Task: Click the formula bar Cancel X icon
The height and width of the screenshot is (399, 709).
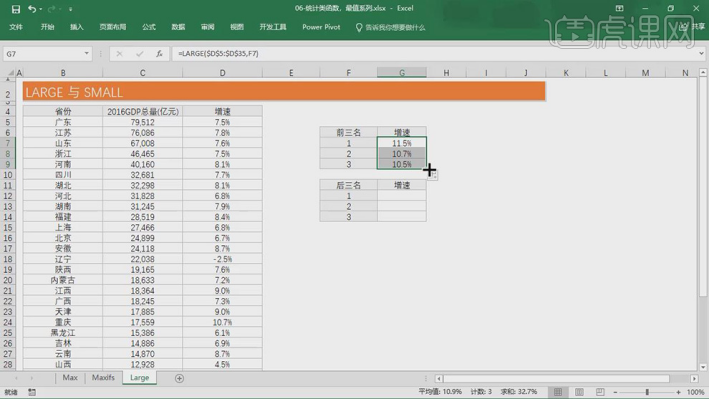Action: [119, 54]
